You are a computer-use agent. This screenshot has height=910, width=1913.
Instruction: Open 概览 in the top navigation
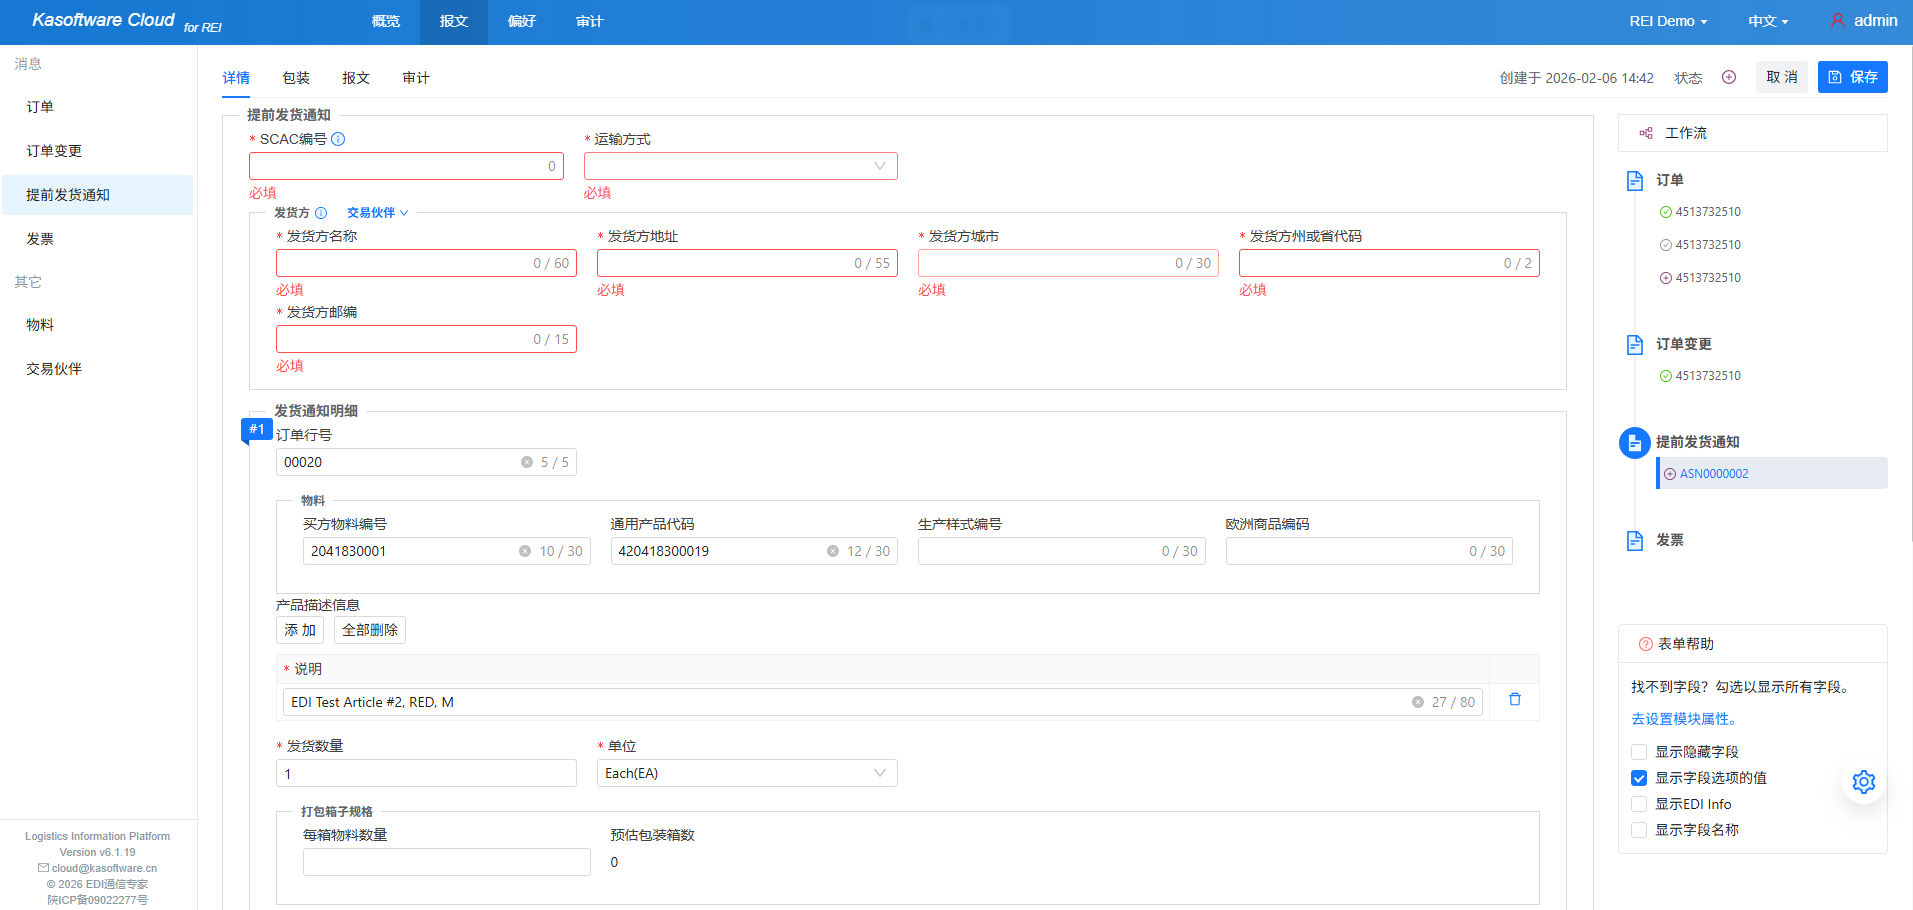pyautogui.click(x=386, y=21)
